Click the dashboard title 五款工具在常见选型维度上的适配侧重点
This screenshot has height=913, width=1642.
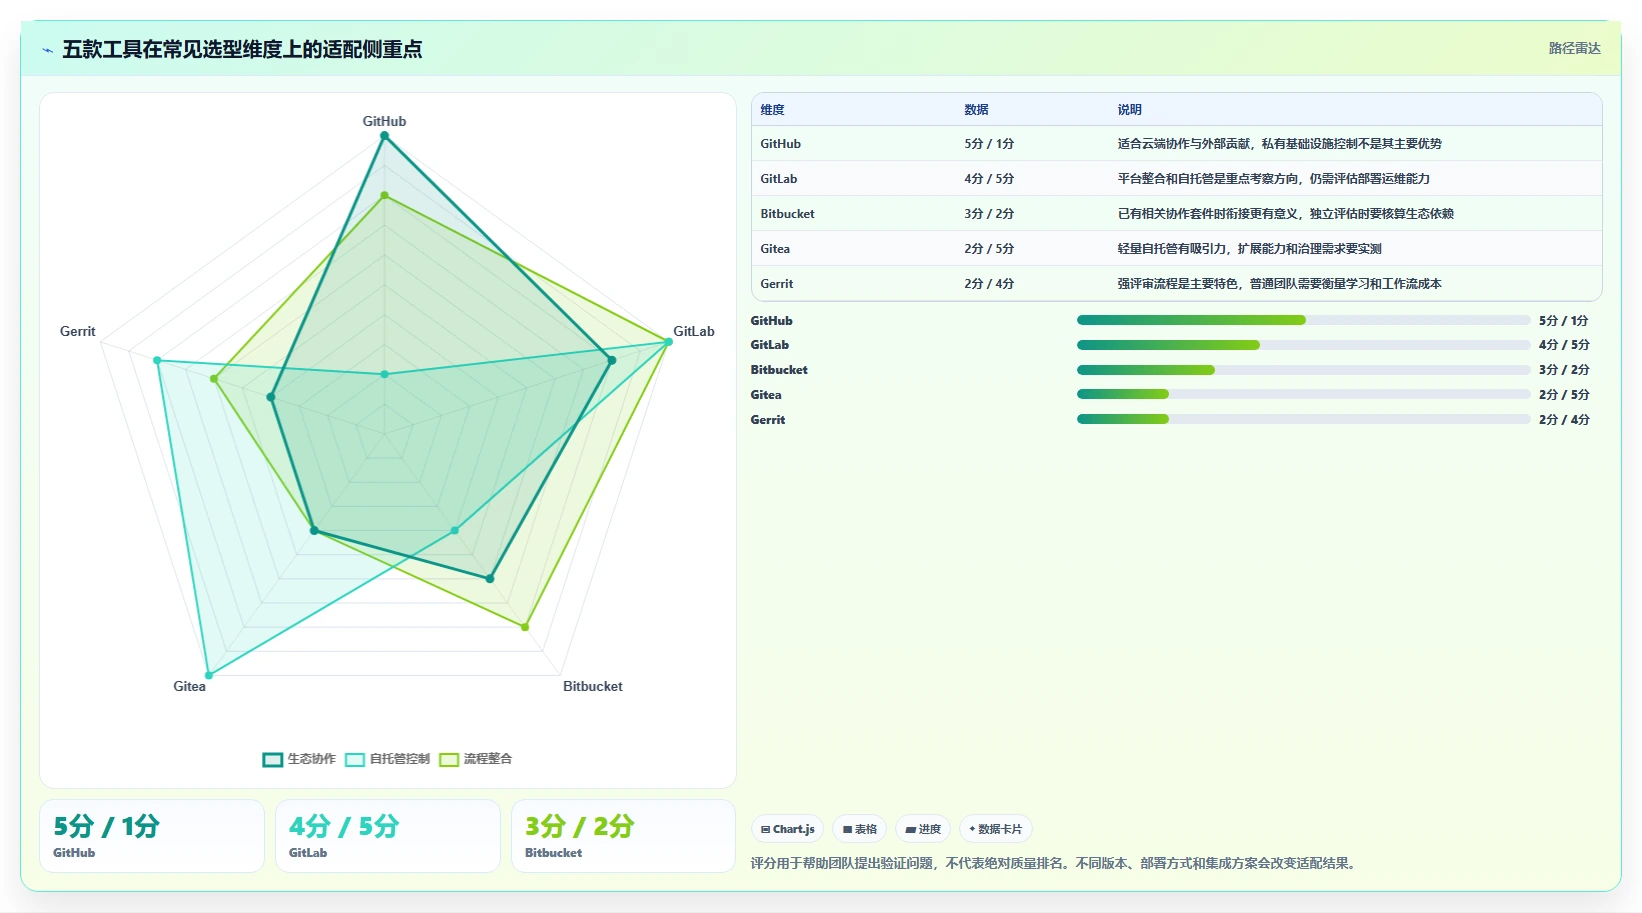[242, 50]
